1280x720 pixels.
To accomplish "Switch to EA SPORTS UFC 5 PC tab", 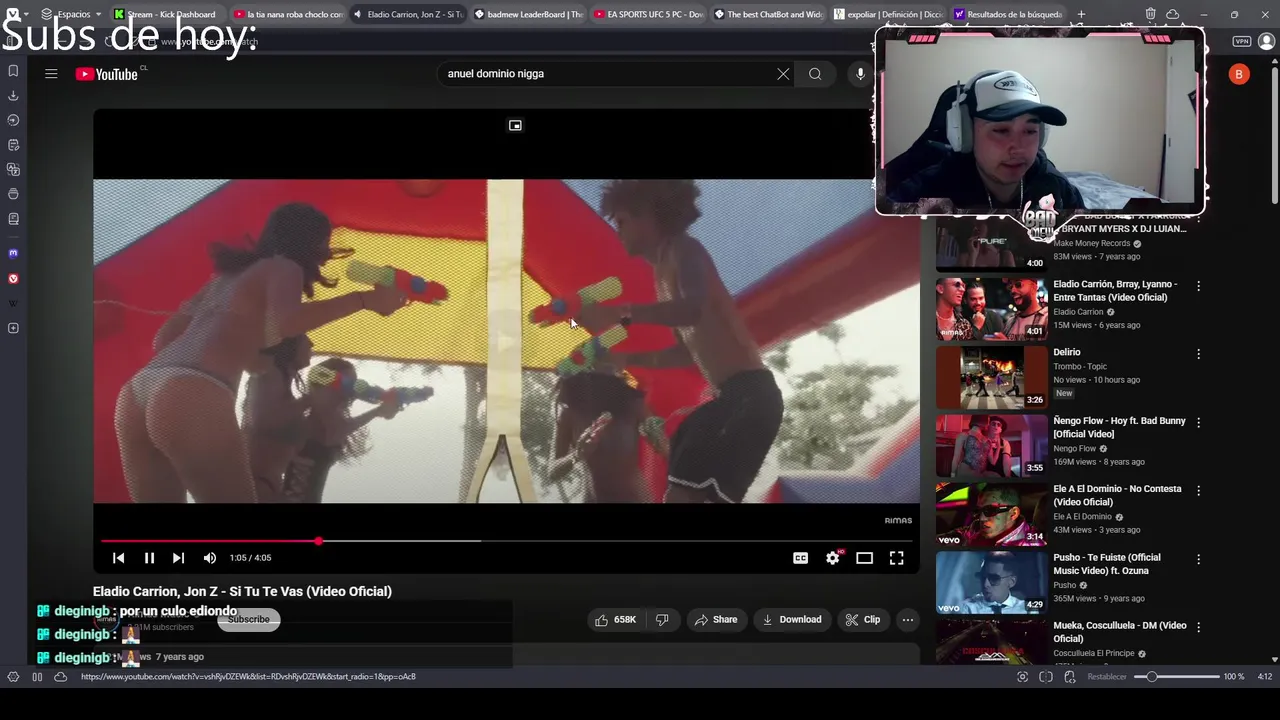I will [648, 14].
